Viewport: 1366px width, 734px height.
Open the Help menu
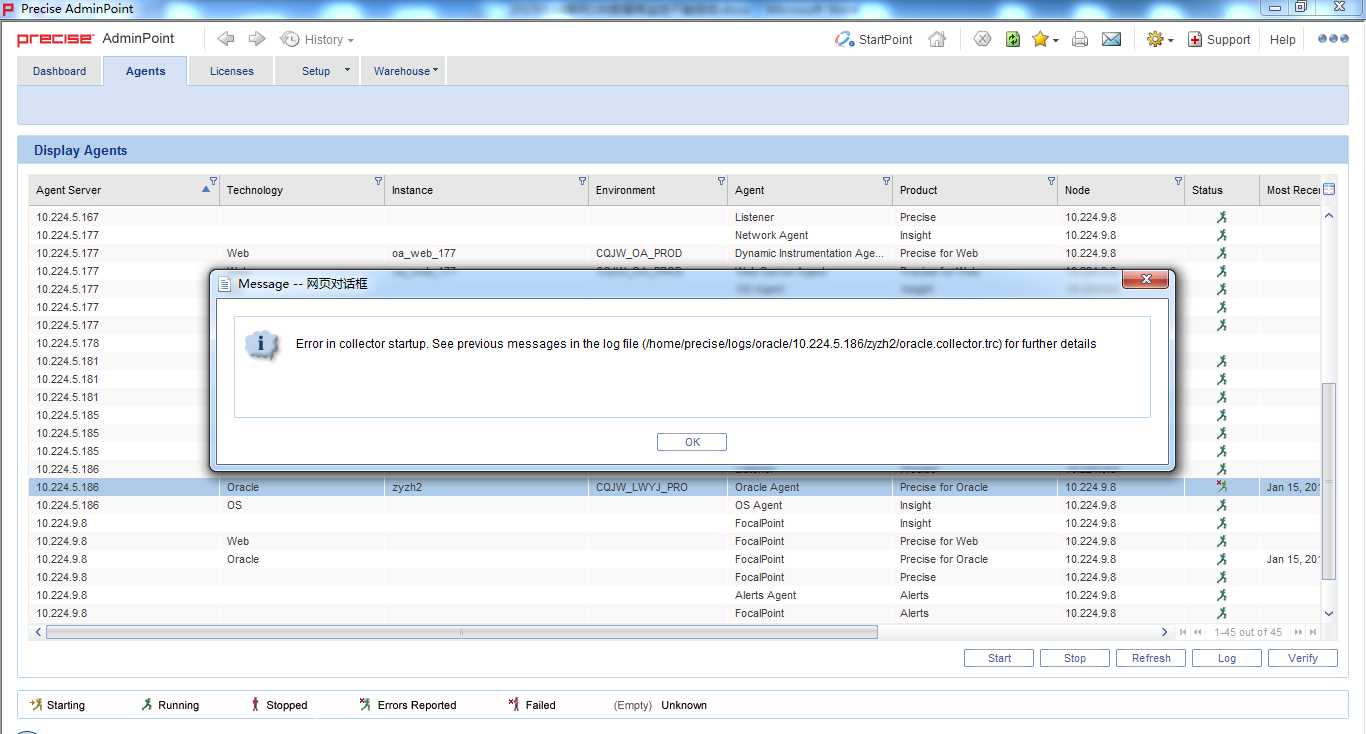(1283, 39)
